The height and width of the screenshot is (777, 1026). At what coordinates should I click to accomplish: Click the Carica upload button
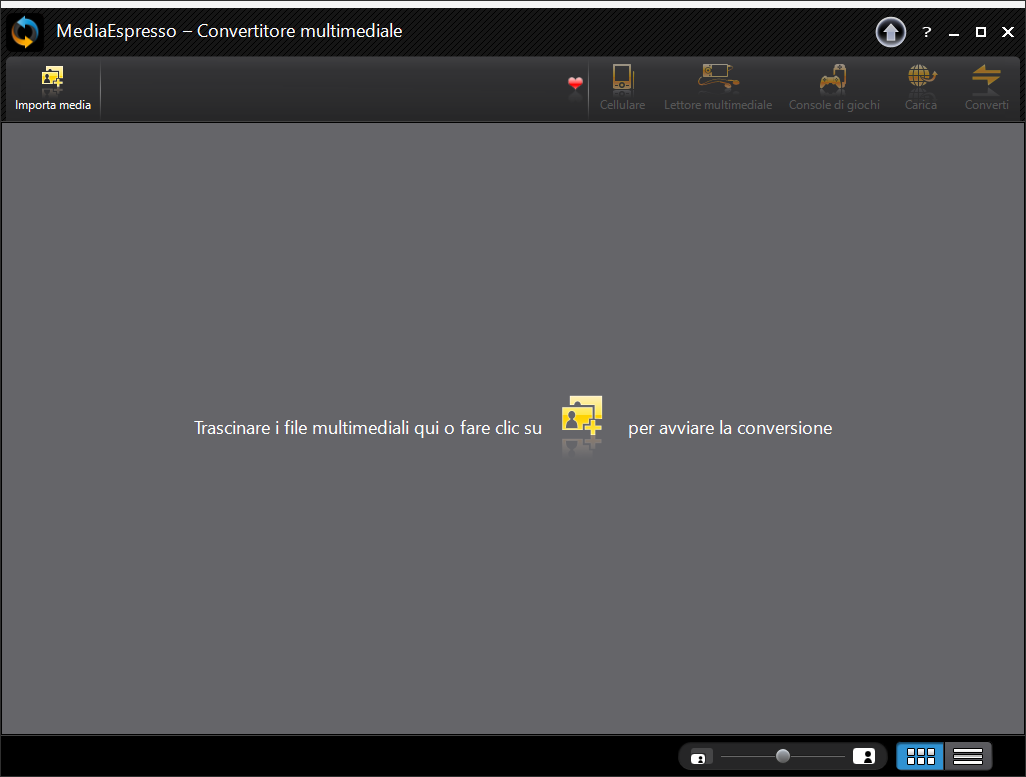tap(921, 88)
